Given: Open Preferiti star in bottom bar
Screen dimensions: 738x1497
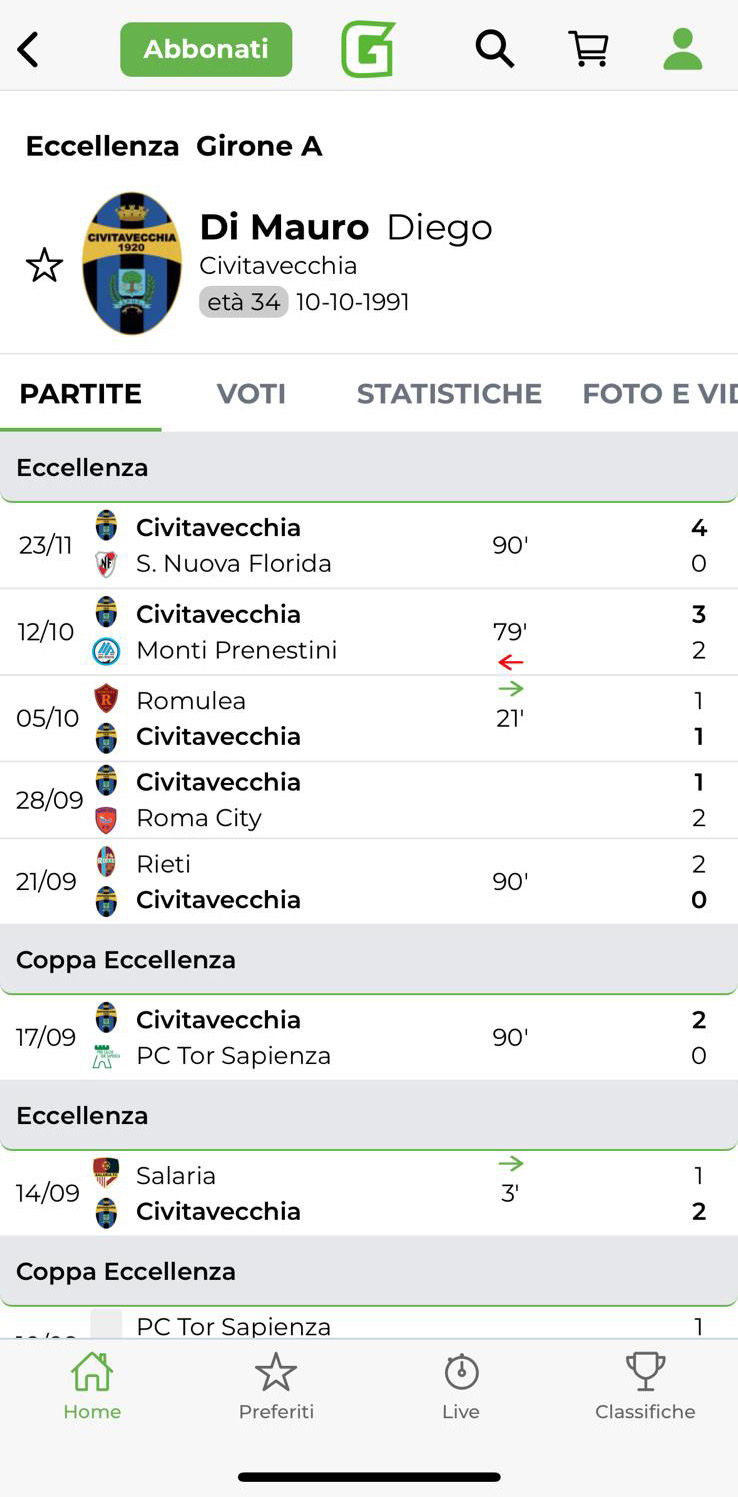Looking at the screenshot, I should pos(276,1372).
